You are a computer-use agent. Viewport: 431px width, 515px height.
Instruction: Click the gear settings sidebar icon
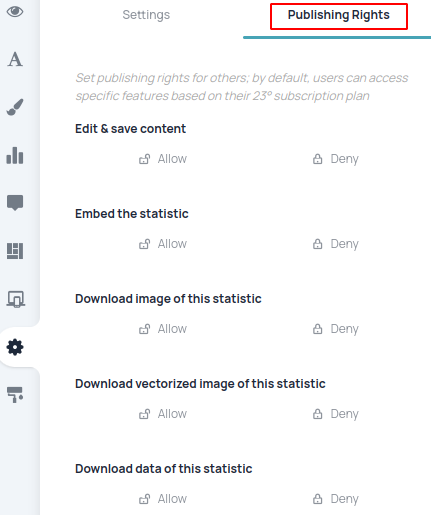point(15,347)
